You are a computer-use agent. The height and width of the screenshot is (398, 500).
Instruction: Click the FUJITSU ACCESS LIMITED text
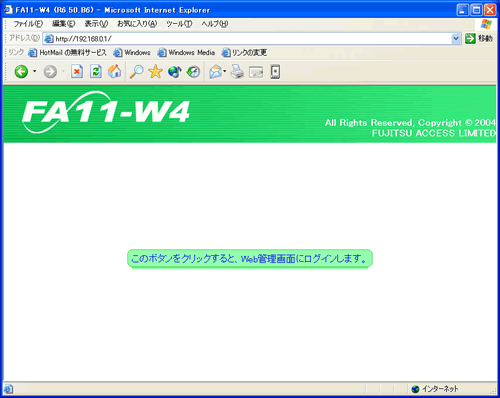coord(434,133)
